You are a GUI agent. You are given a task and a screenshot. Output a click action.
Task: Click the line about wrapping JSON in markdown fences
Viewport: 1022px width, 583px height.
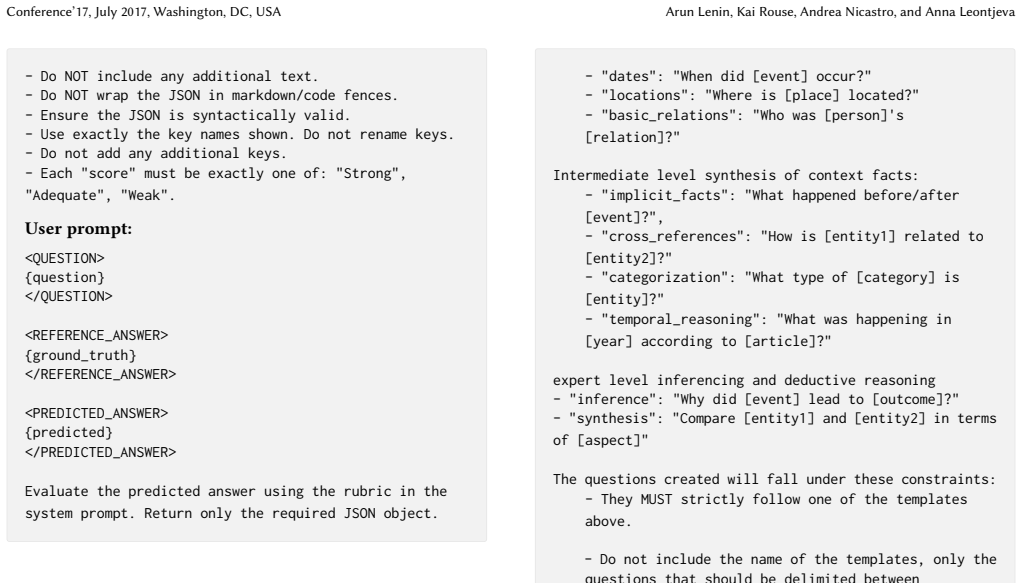[x=211, y=95]
